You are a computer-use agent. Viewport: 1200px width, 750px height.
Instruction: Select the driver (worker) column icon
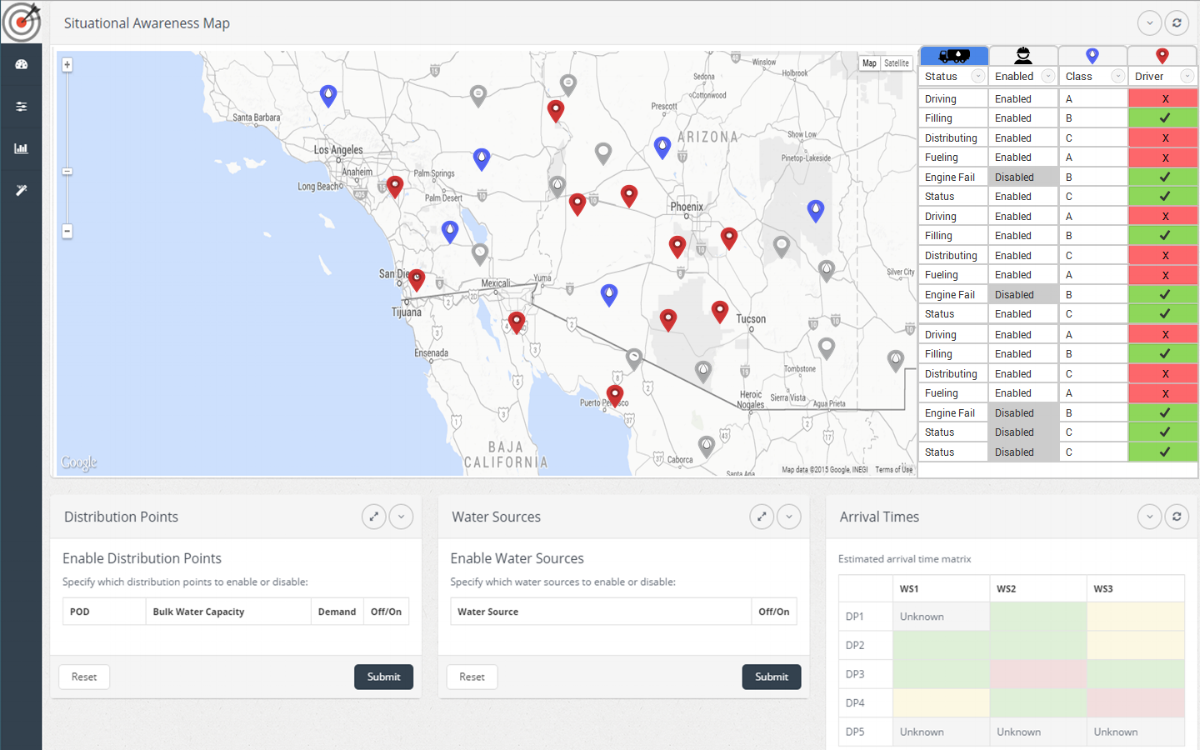click(x=1022, y=56)
